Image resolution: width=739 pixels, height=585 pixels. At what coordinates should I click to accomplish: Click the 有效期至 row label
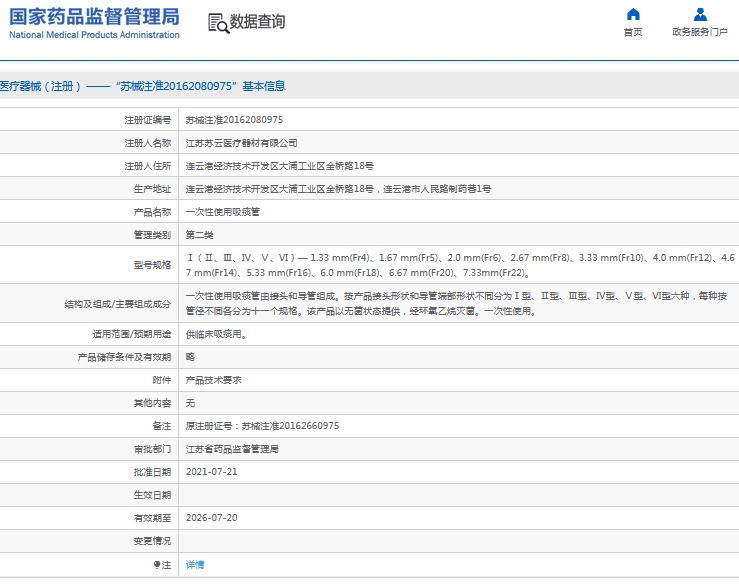click(152, 518)
